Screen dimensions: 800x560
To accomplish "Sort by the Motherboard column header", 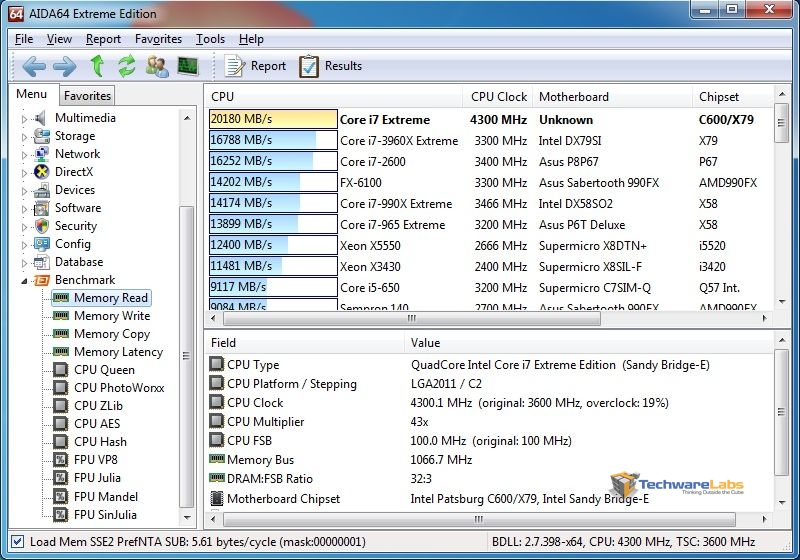I will [612, 97].
